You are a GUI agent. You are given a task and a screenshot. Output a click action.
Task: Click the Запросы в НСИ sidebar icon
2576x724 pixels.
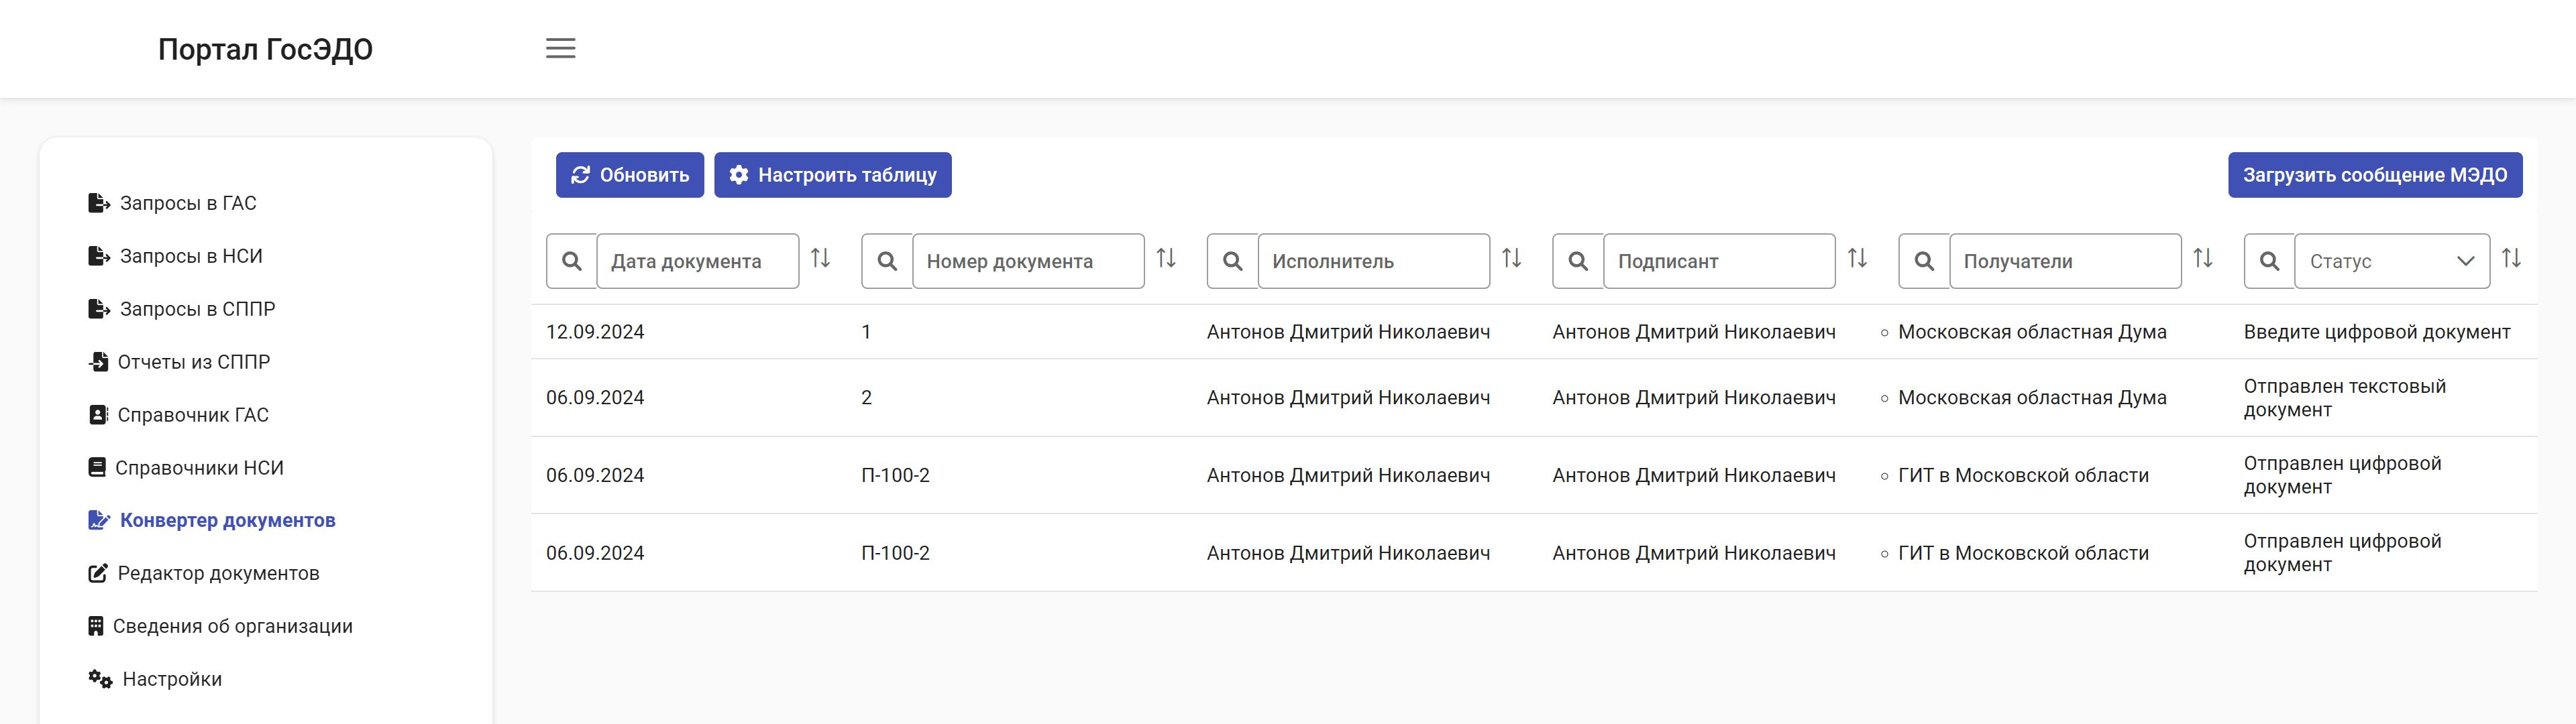tap(99, 256)
